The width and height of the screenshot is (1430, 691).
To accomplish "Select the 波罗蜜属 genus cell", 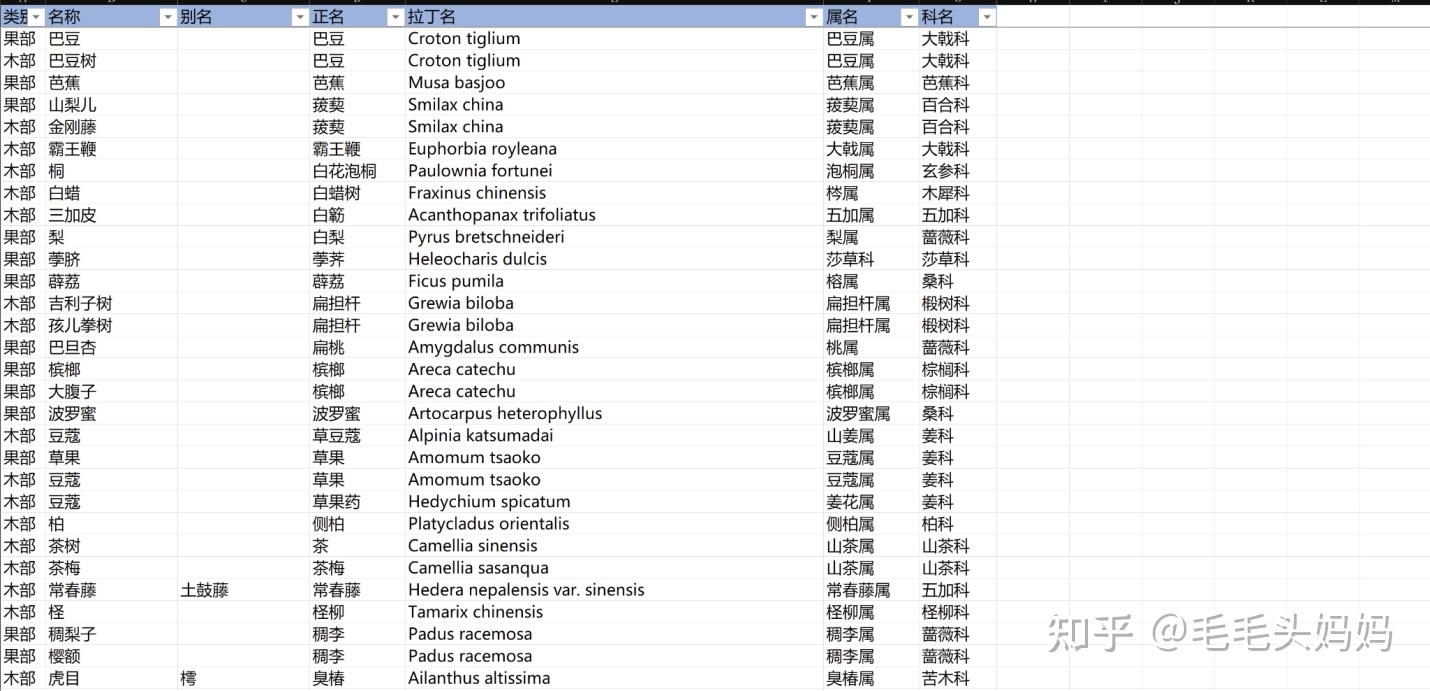I will [x=871, y=413].
